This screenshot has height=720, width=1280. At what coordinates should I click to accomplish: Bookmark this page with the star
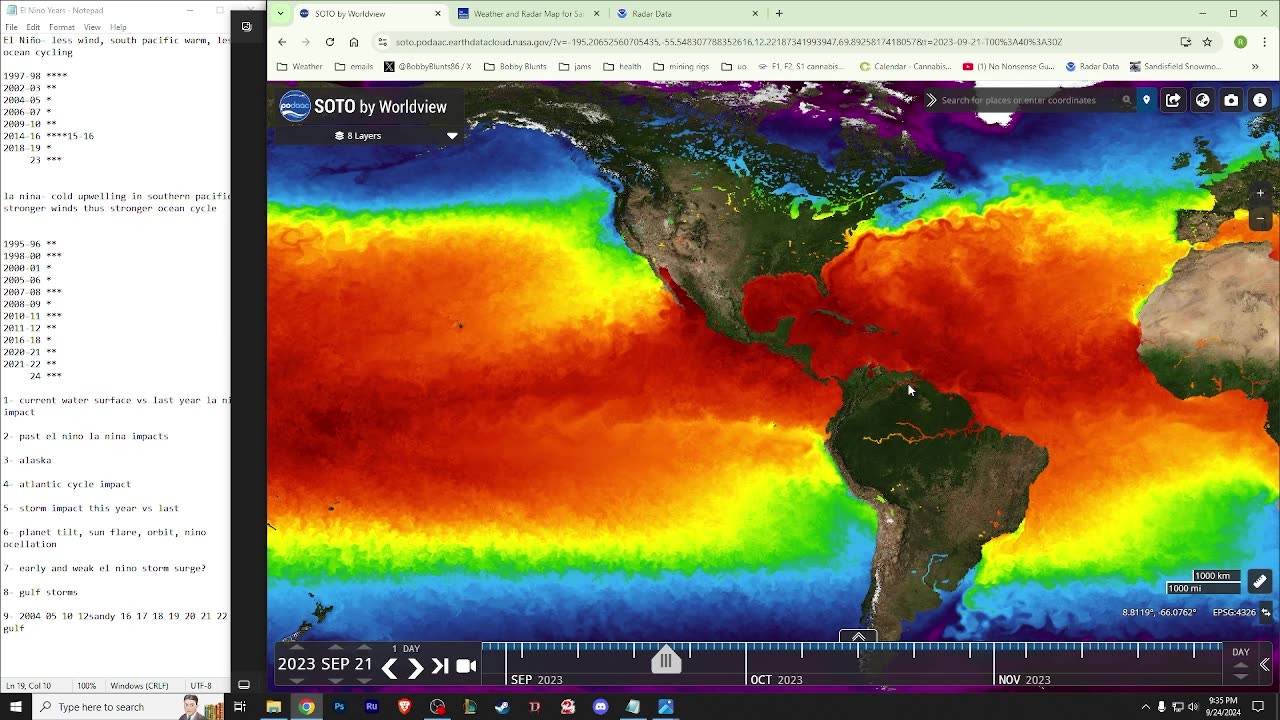point(1207,42)
